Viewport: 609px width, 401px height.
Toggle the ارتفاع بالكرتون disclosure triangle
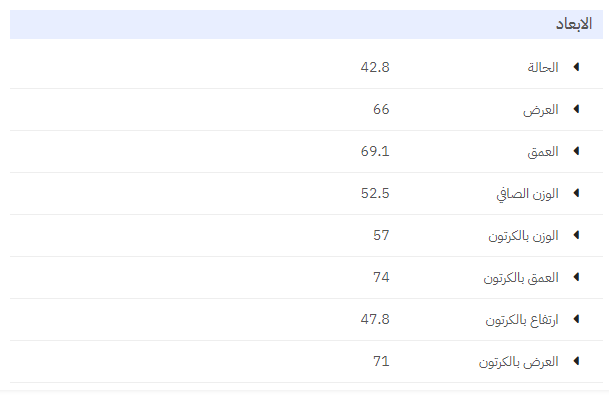576,320
